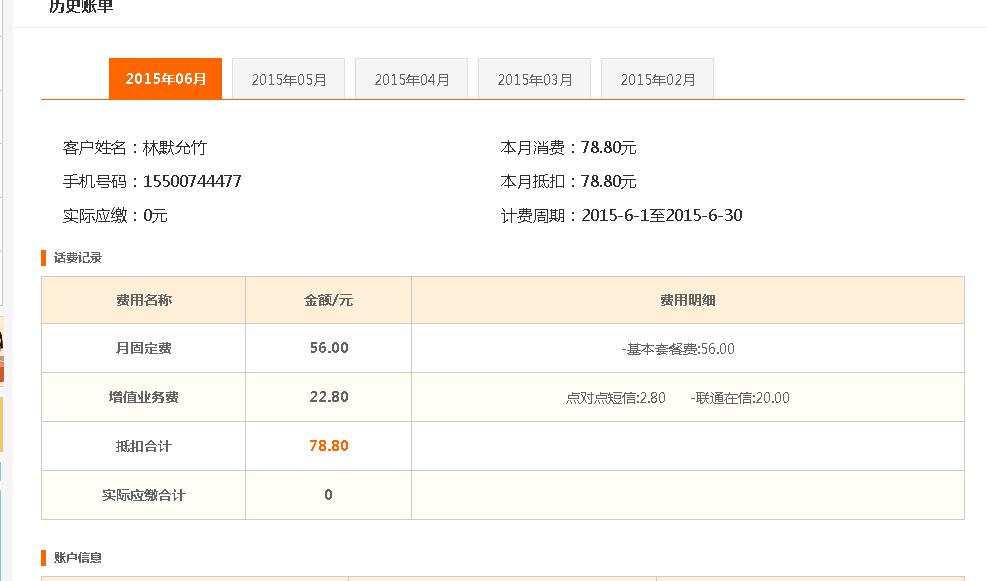Click the 话费记录 section header
This screenshot has width=987, height=581.
click(x=77, y=258)
